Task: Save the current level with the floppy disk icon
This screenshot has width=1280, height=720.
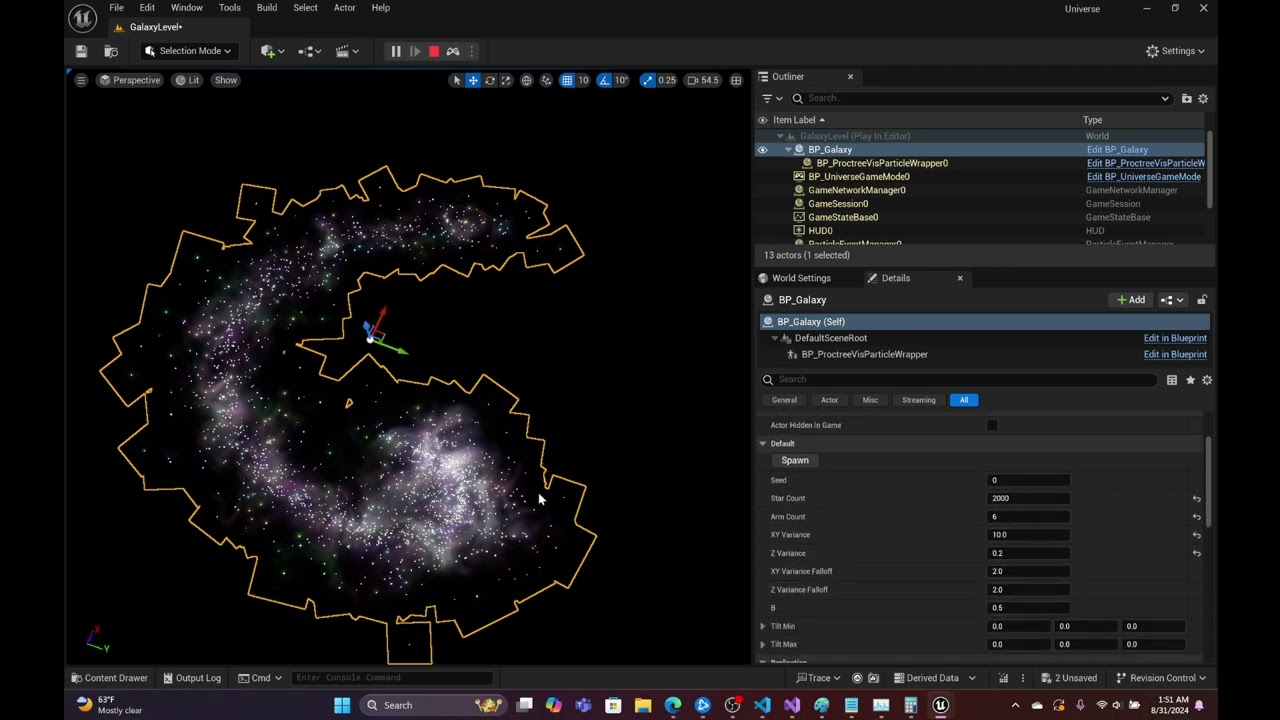Action: (81, 51)
